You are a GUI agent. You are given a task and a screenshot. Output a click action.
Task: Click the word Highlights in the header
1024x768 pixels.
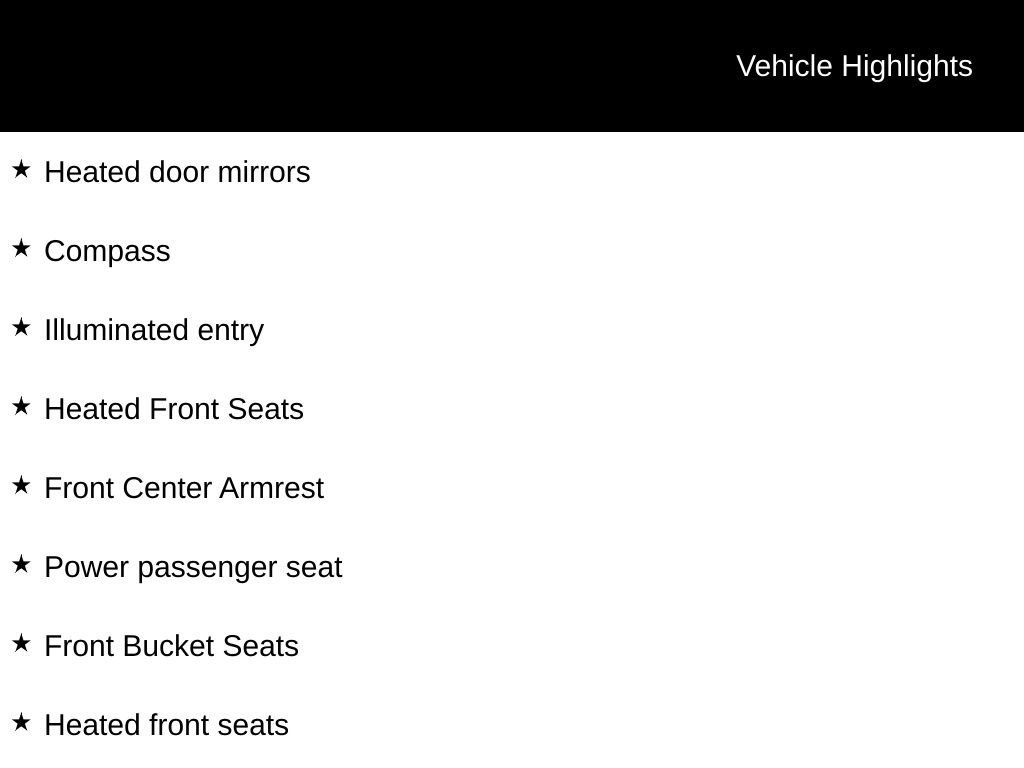coord(907,67)
